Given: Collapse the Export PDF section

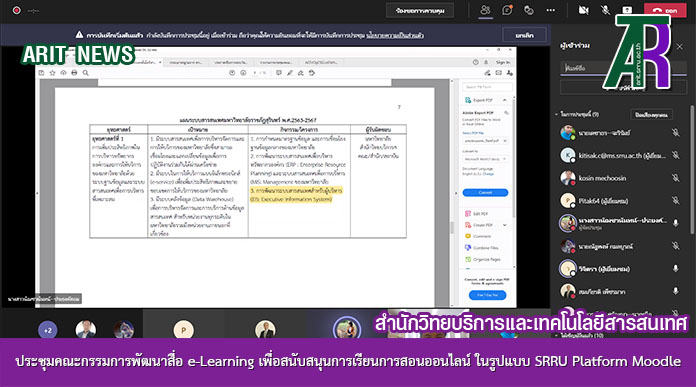Looking at the screenshot, I should click(x=504, y=100).
